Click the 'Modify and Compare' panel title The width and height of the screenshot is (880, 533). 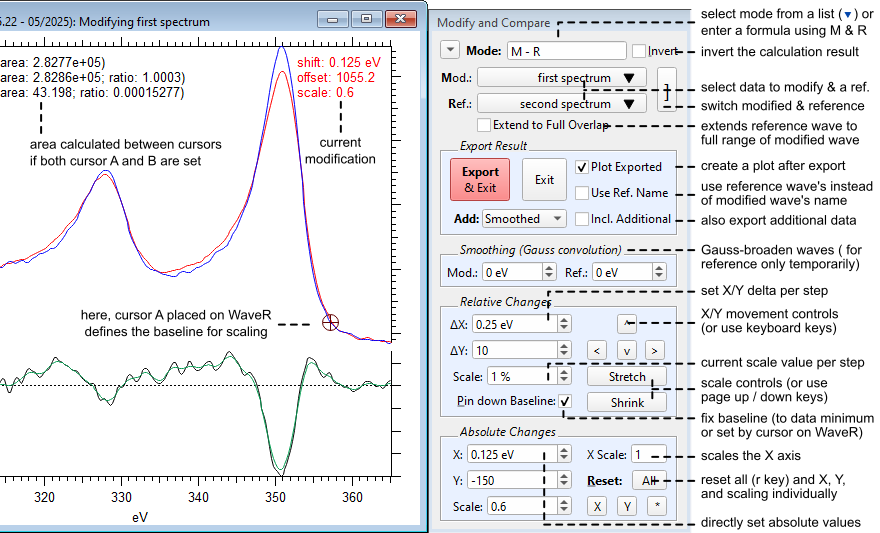[x=493, y=23]
